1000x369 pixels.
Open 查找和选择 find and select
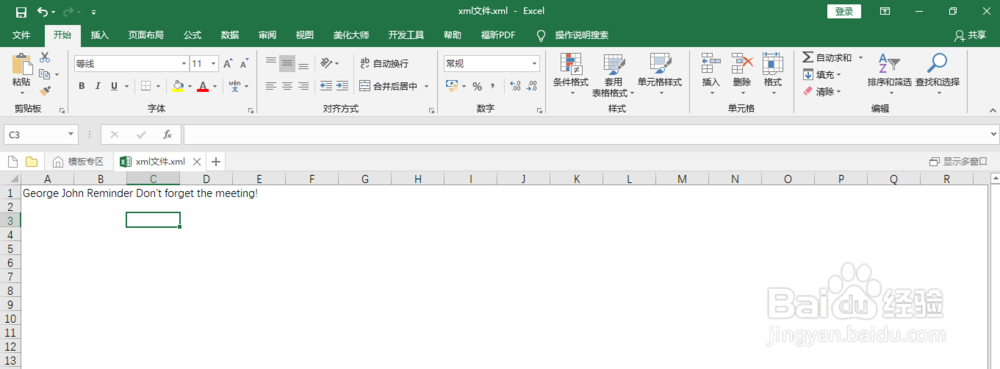pyautogui.click(x=938, y=75)
